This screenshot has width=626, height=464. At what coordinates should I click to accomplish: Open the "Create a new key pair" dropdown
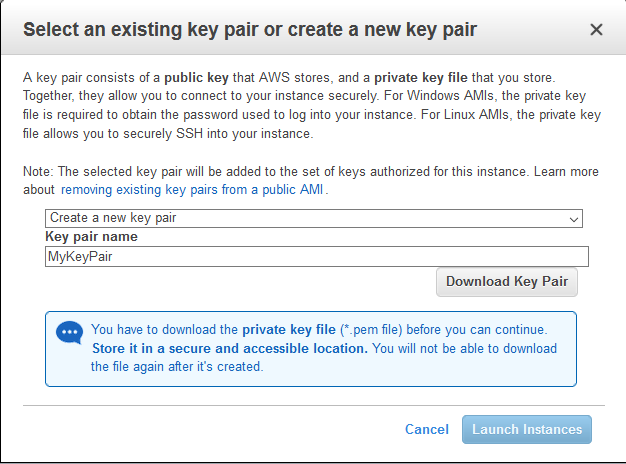point(313,218)
